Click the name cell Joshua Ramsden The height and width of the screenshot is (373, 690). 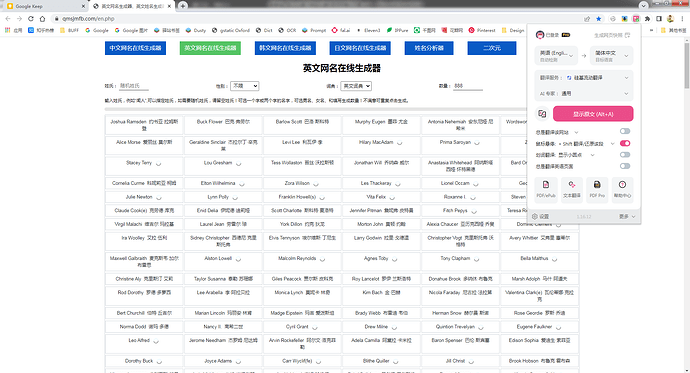point(144,125)
